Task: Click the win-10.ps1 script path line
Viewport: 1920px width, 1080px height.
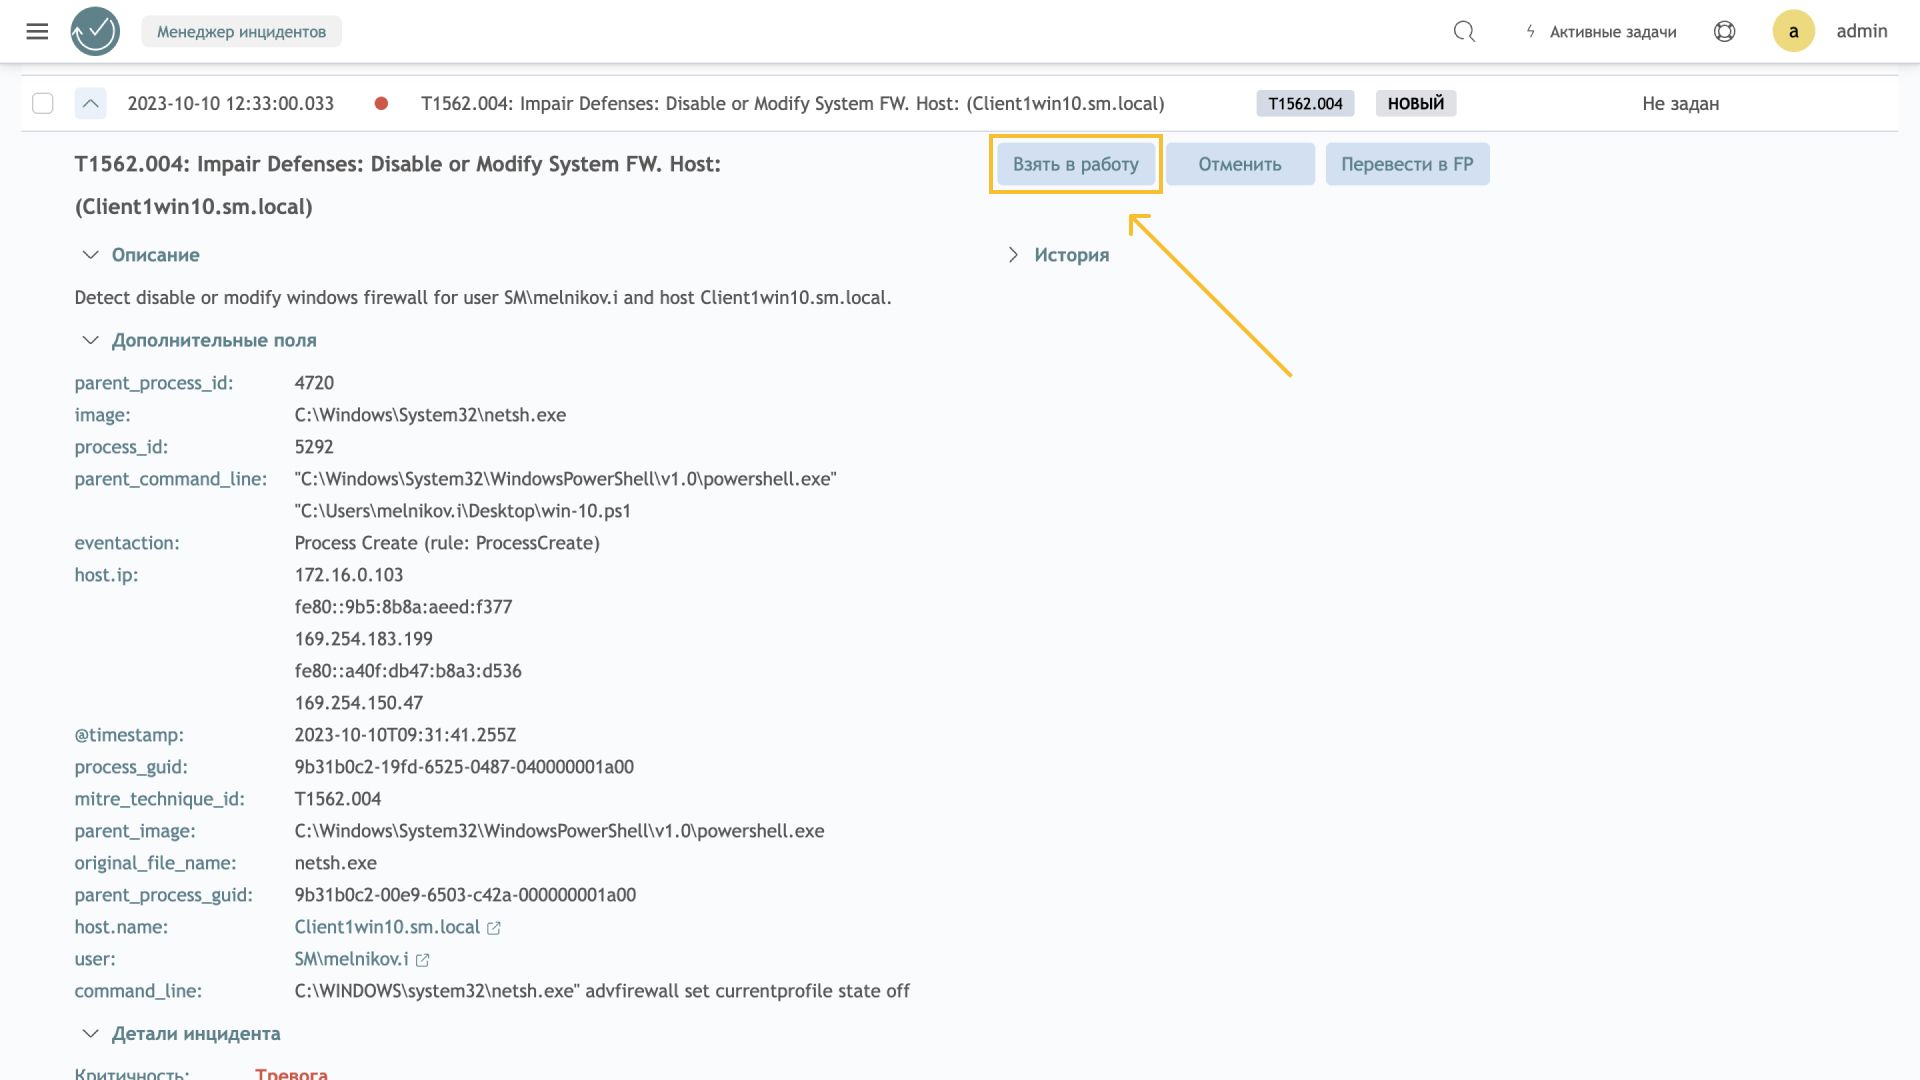Action: [463, 511]
